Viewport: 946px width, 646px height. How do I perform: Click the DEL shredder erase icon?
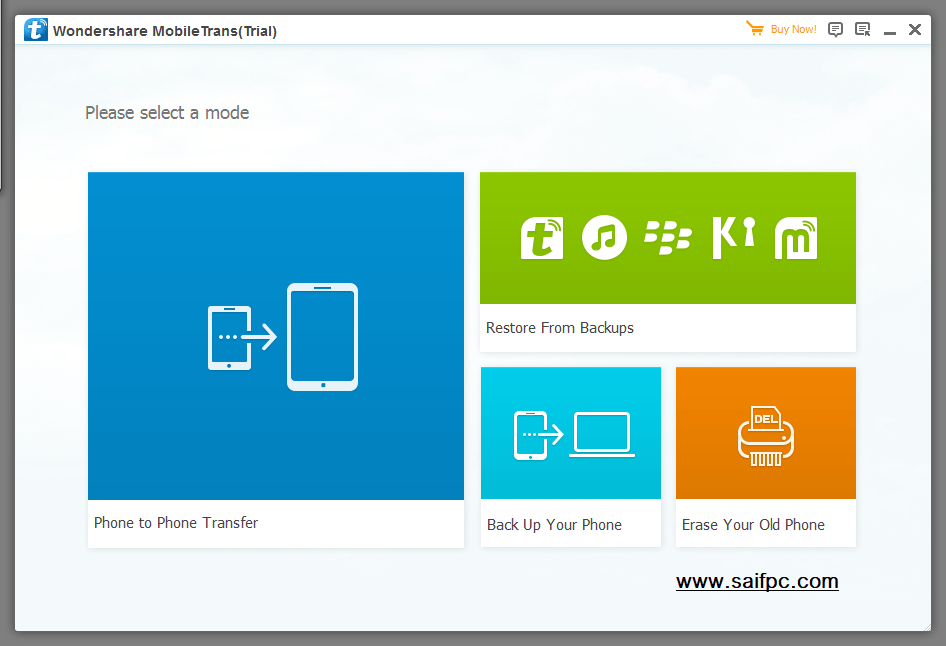[x=766, y=436]
